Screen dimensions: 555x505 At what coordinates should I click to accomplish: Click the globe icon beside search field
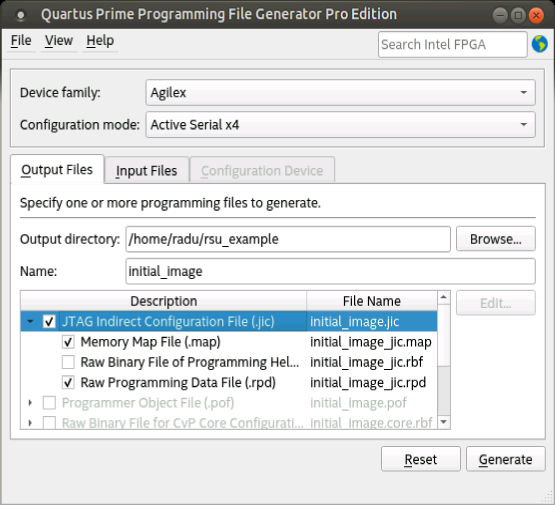tap(539, 44)
